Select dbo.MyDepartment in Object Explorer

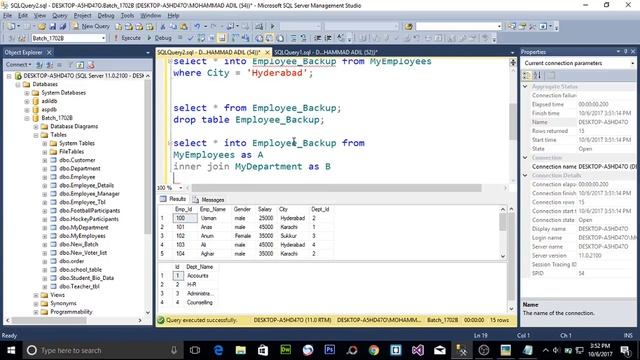click(x=84, y=227)
